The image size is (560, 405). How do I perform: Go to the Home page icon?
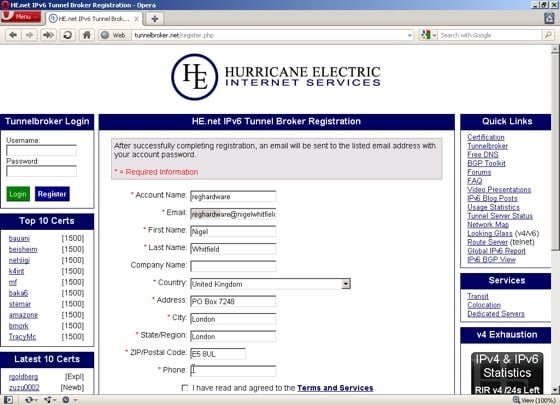[86, 35]
